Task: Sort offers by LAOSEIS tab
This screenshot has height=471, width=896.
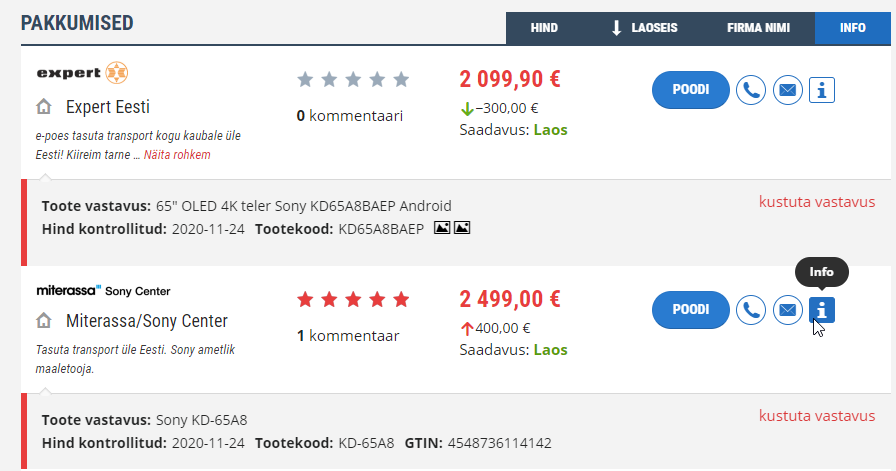Action: coord(645,28)
